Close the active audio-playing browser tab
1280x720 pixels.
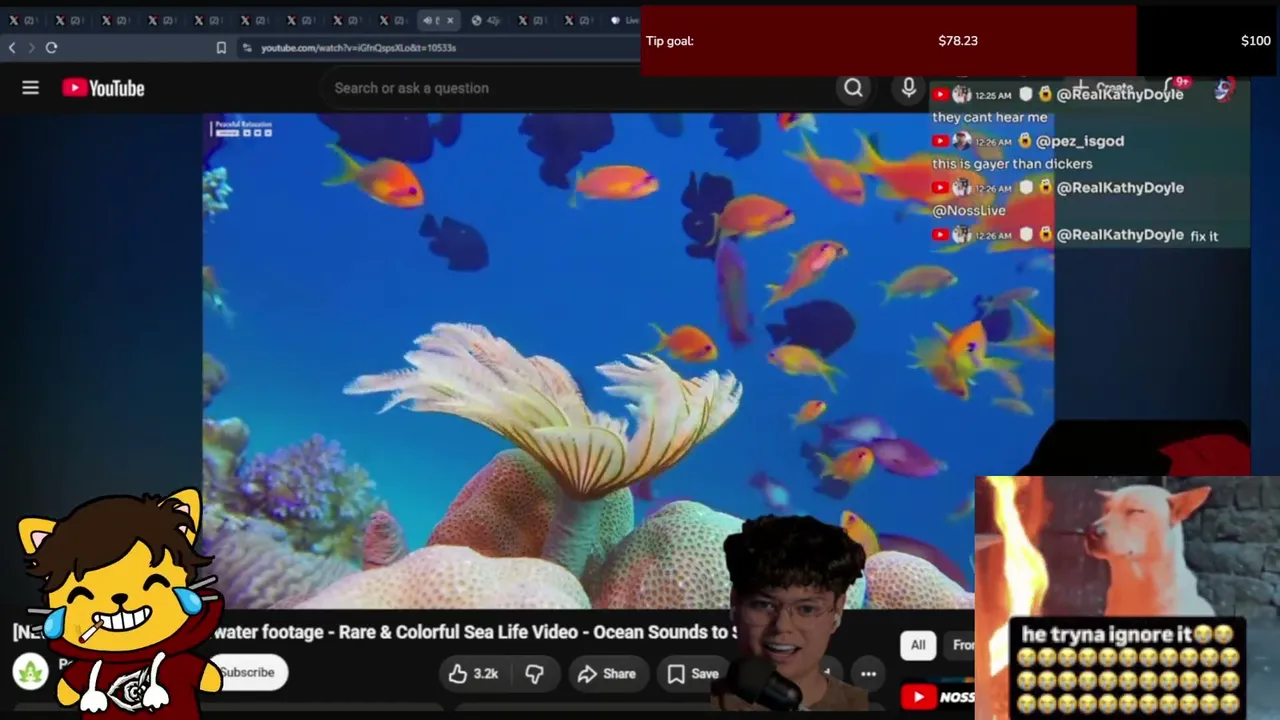click(x=450, y=20)
